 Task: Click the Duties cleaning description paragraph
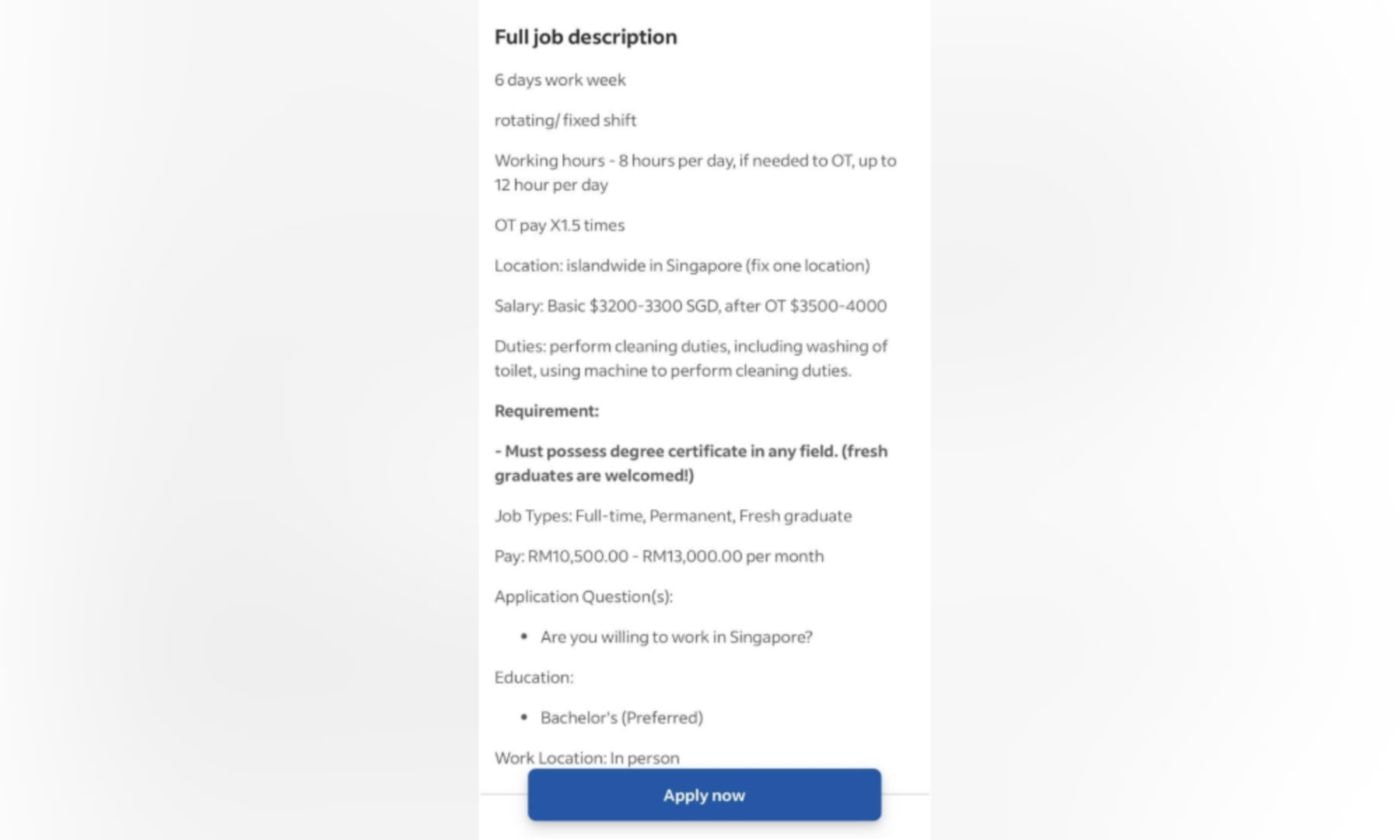690,358
